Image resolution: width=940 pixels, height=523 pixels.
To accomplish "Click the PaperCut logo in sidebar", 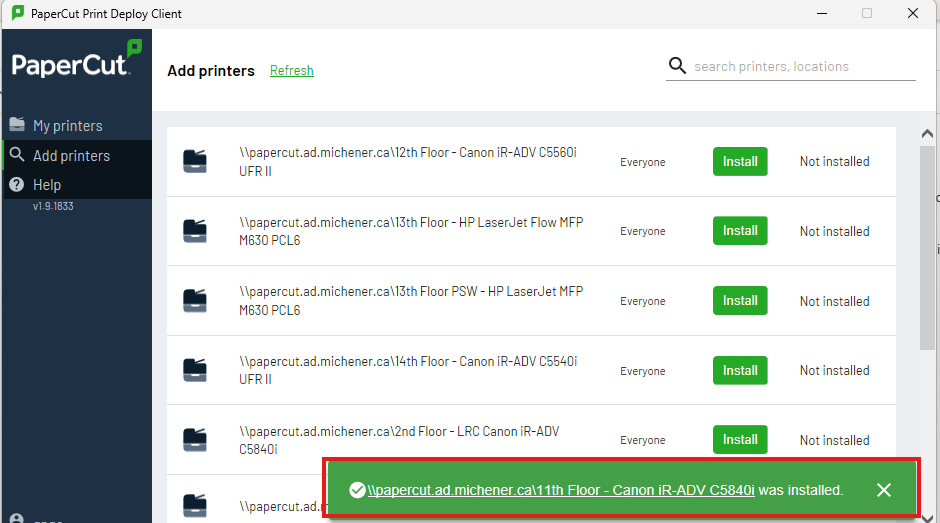I will tap(77, 60).
